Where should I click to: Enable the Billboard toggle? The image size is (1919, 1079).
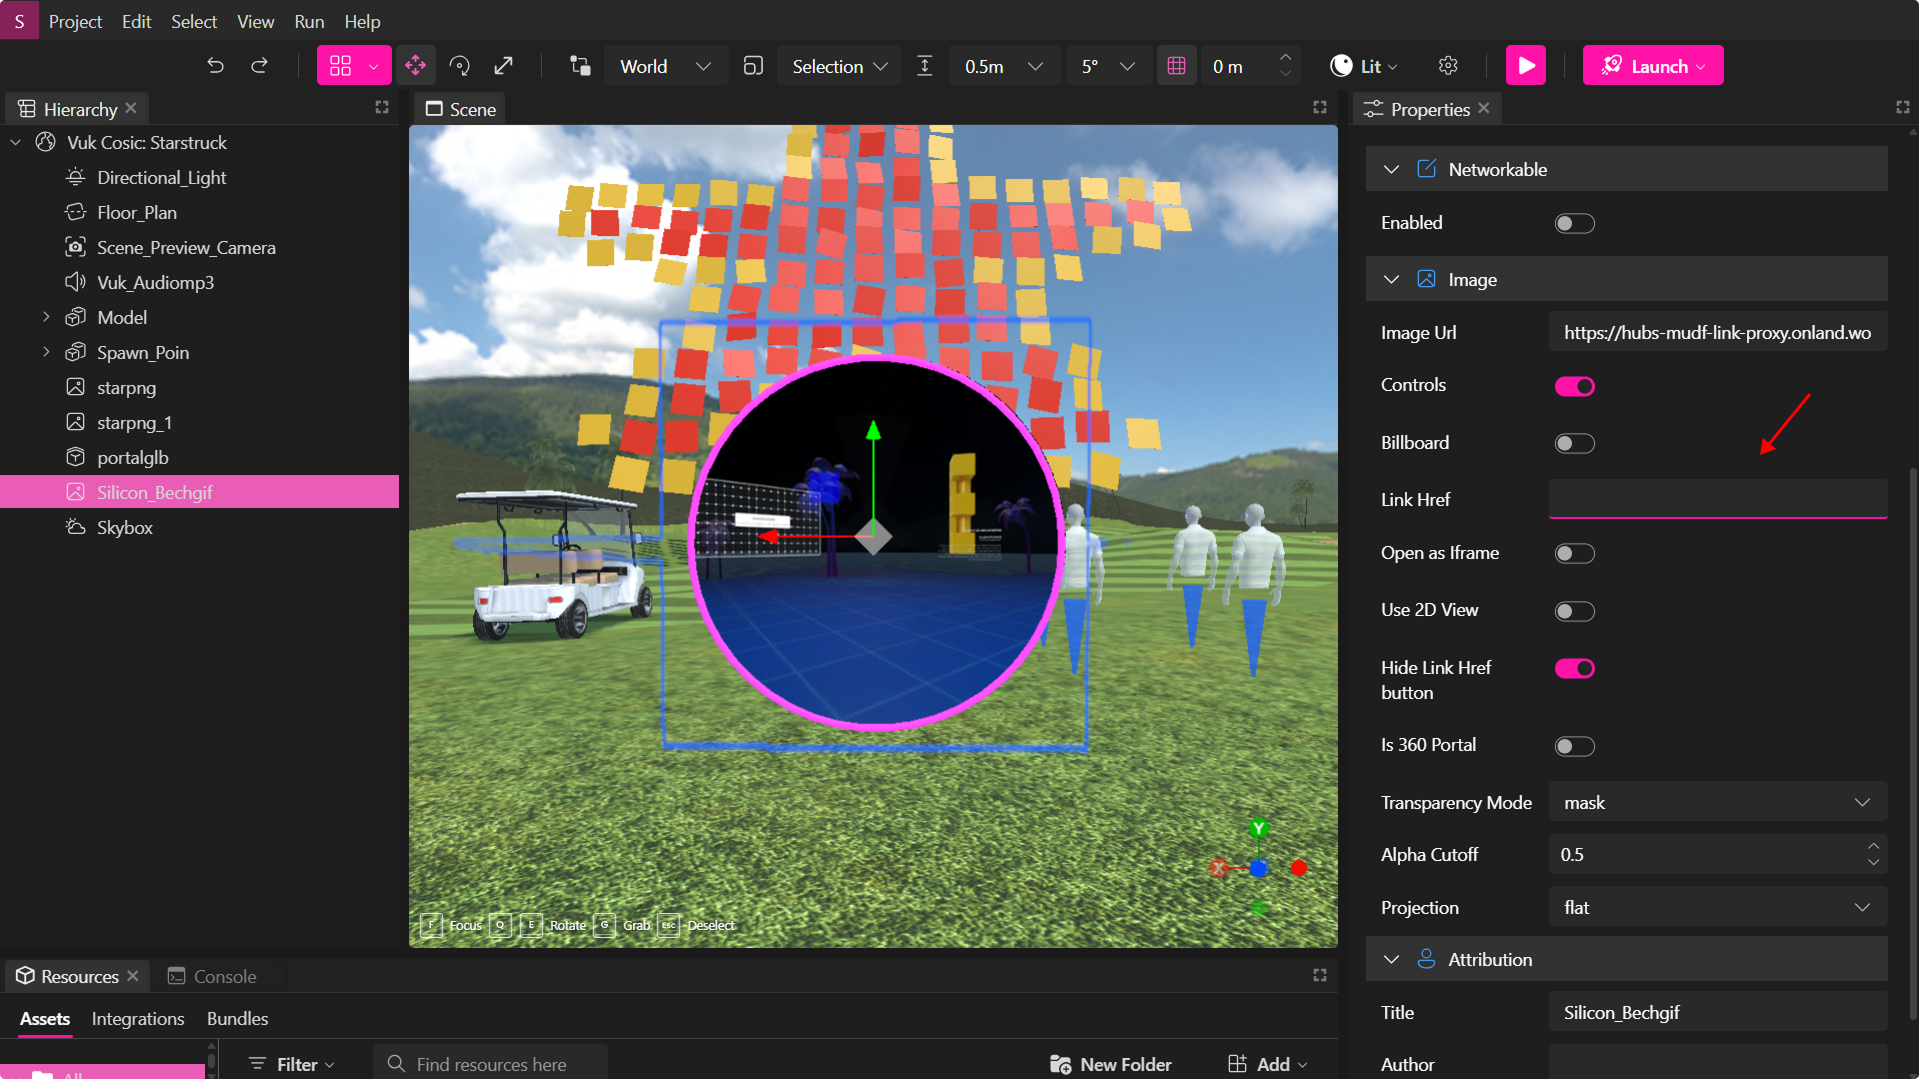[1574, 443]
